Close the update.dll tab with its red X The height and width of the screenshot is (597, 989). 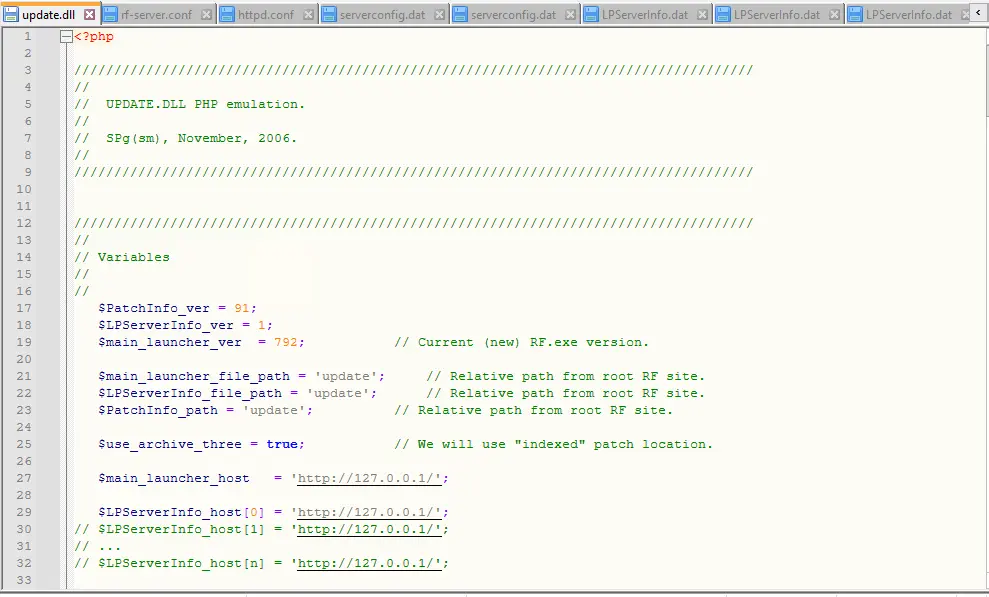pyautogui.click(x=90, y=14)
